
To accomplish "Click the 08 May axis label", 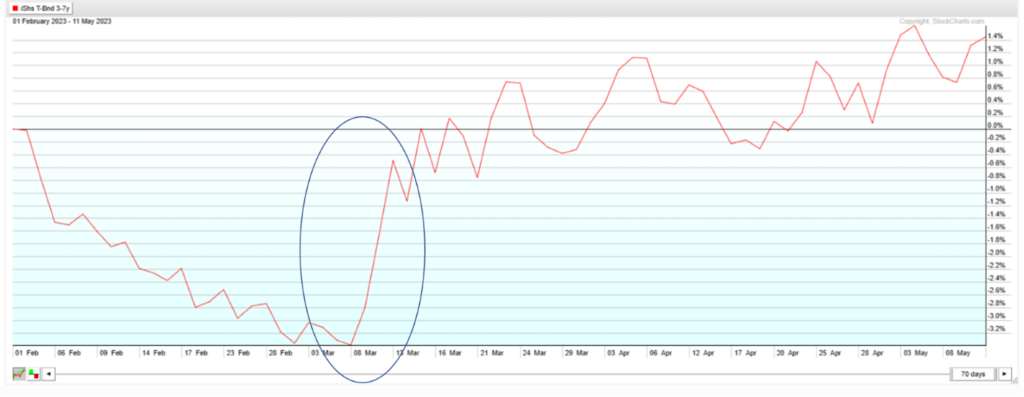I will [958, 353].
